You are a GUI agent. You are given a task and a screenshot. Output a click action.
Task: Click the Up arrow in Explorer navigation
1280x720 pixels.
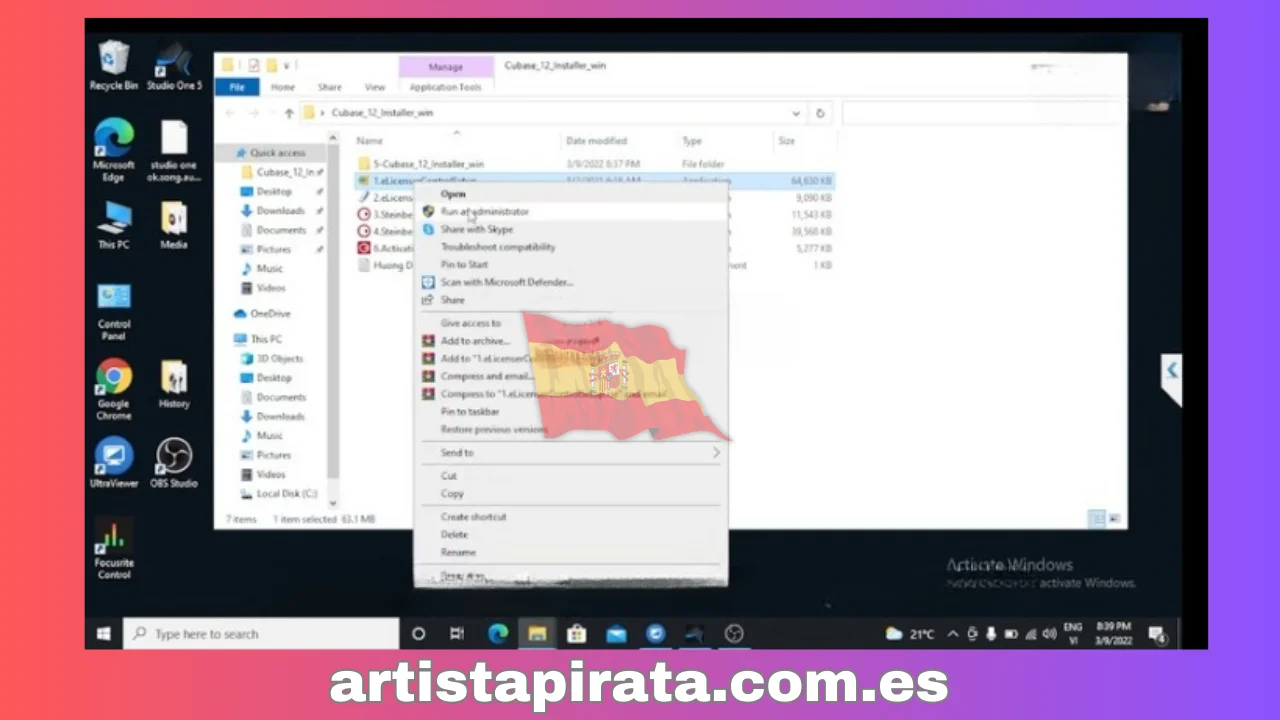click(289, 113)
